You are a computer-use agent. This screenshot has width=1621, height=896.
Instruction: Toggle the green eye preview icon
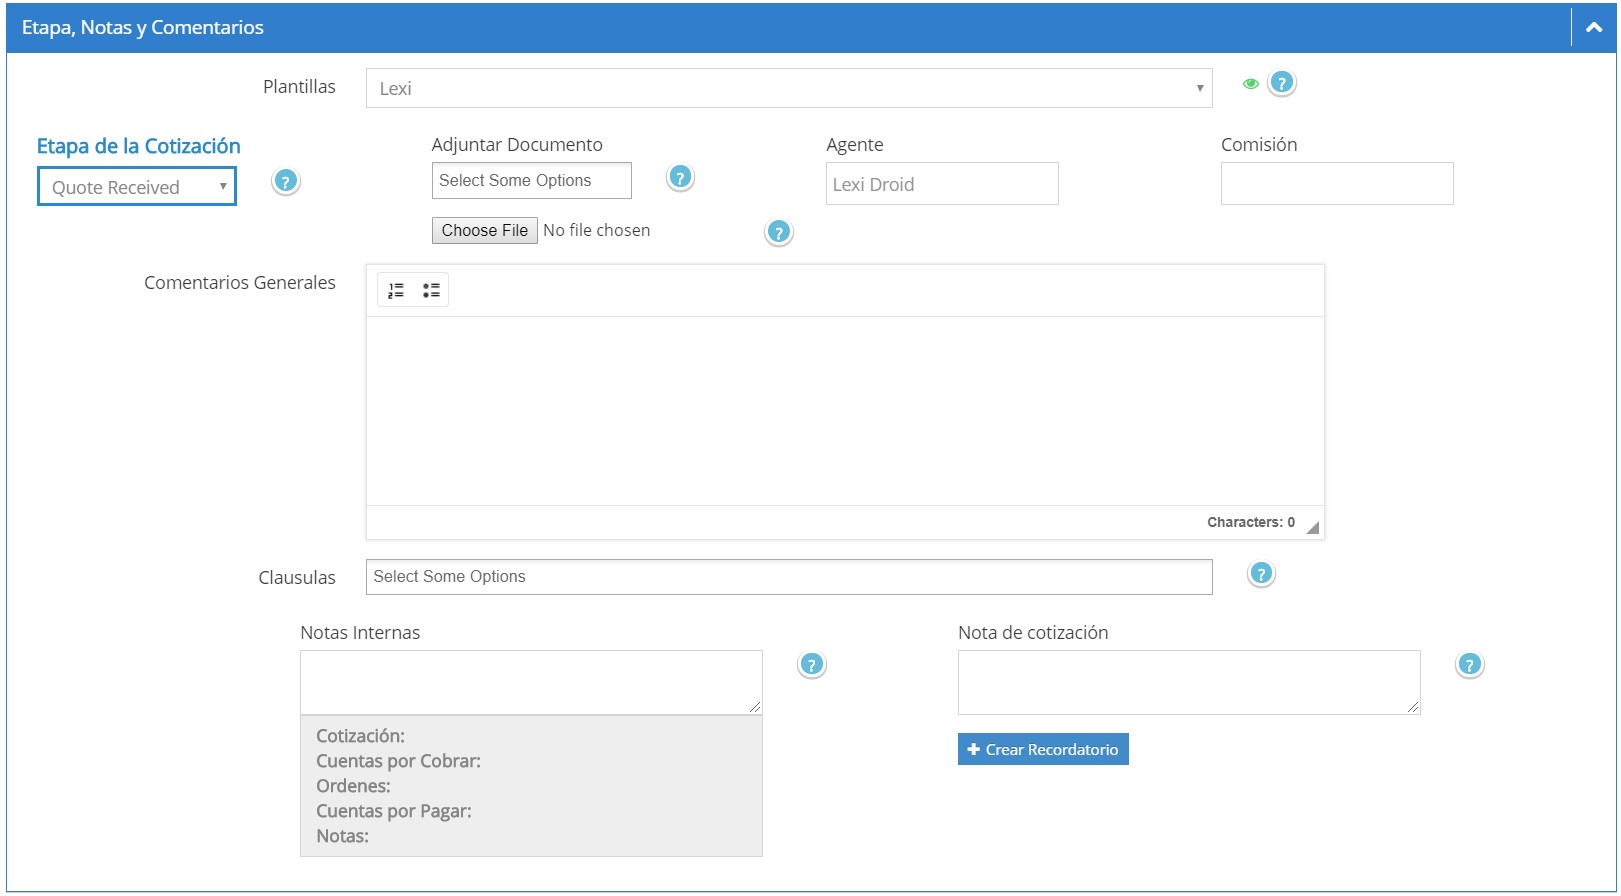point(1250,84)
